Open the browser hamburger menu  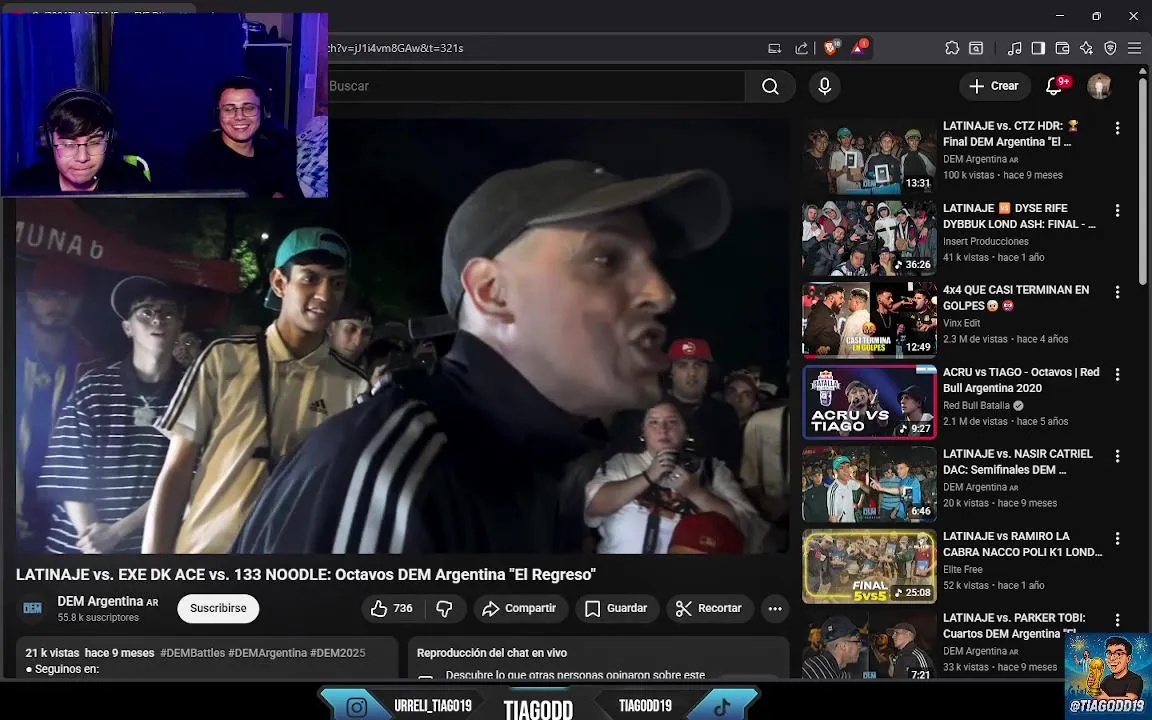[x=1134, y=48]
